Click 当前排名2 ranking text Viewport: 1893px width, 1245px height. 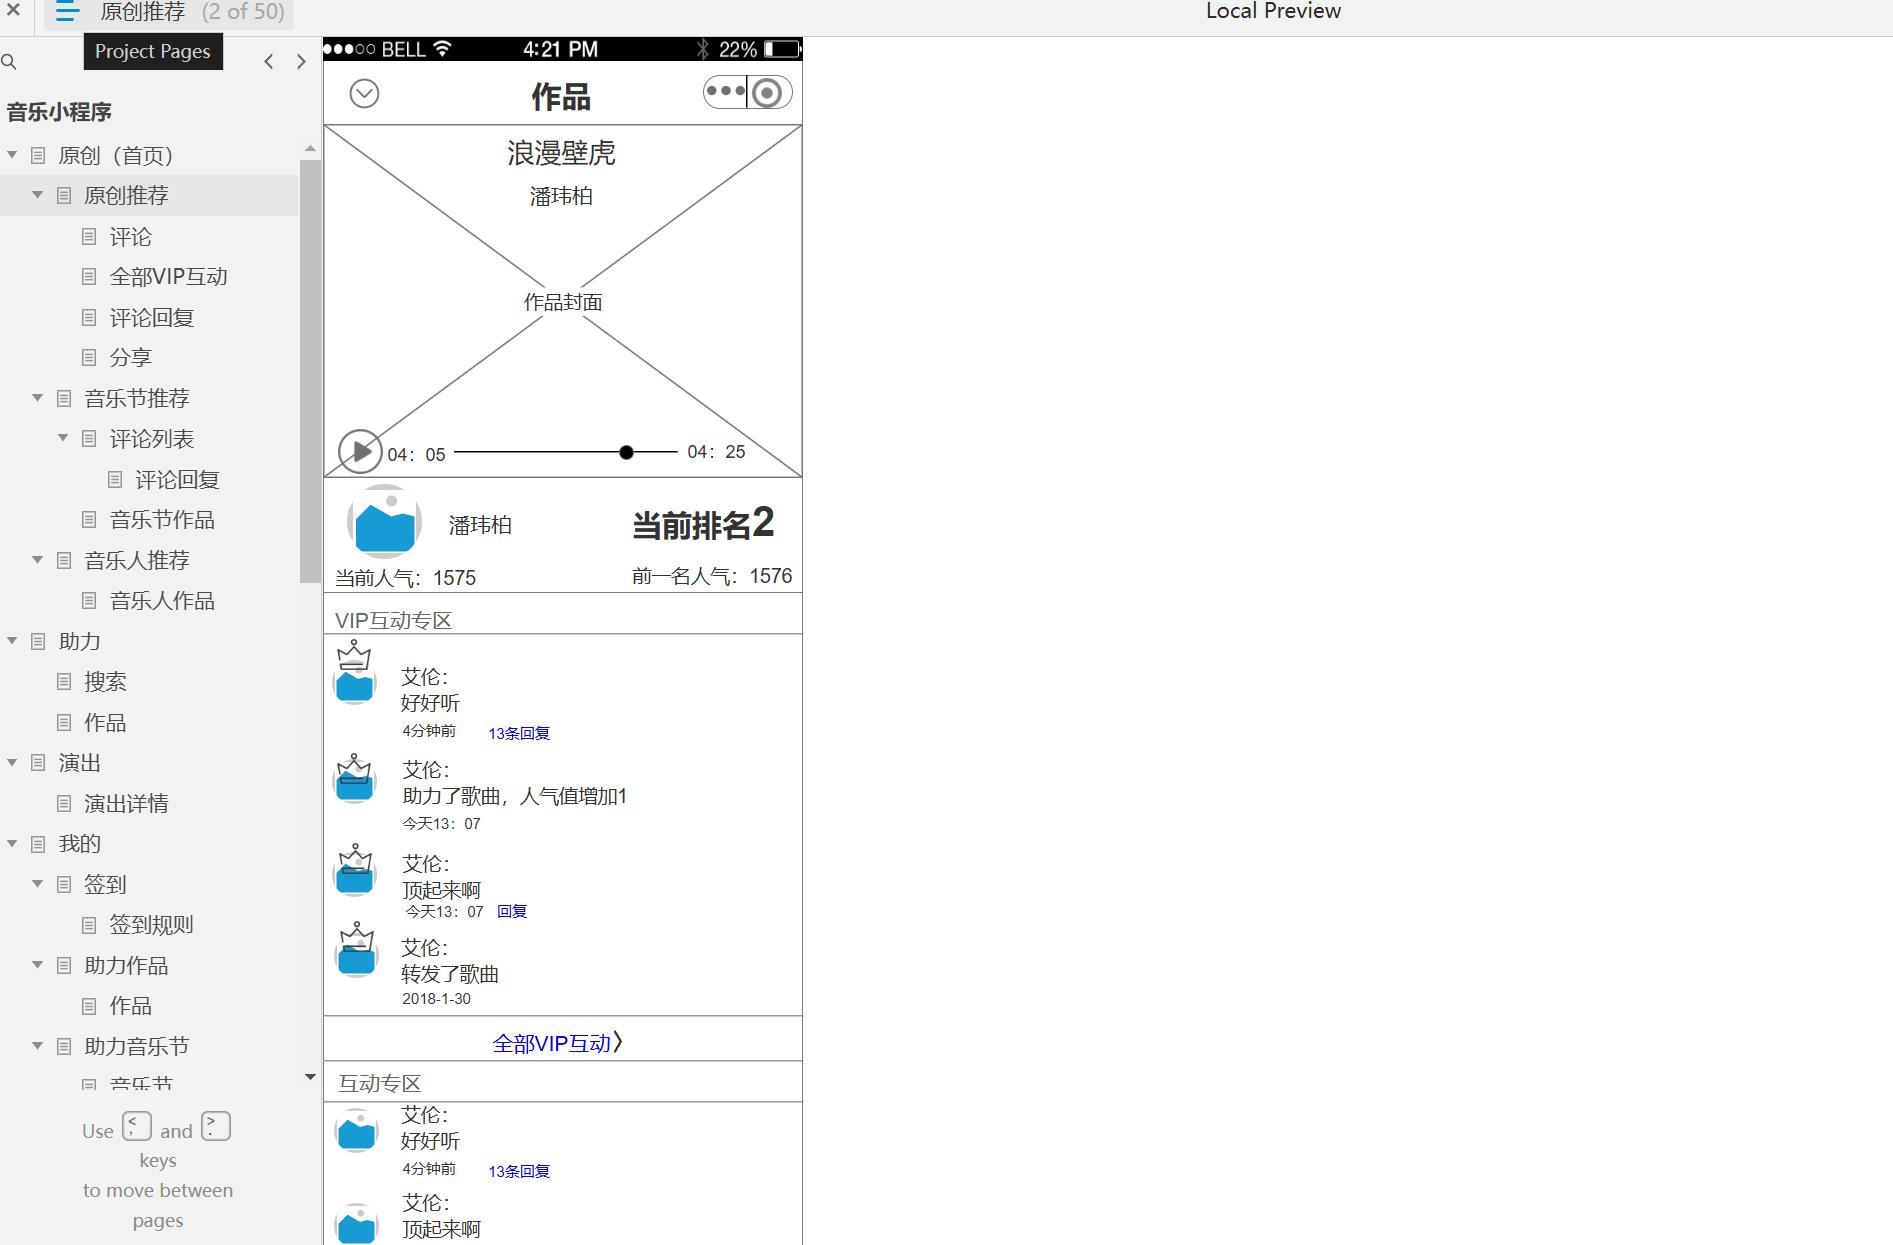(x=703, y=523)
